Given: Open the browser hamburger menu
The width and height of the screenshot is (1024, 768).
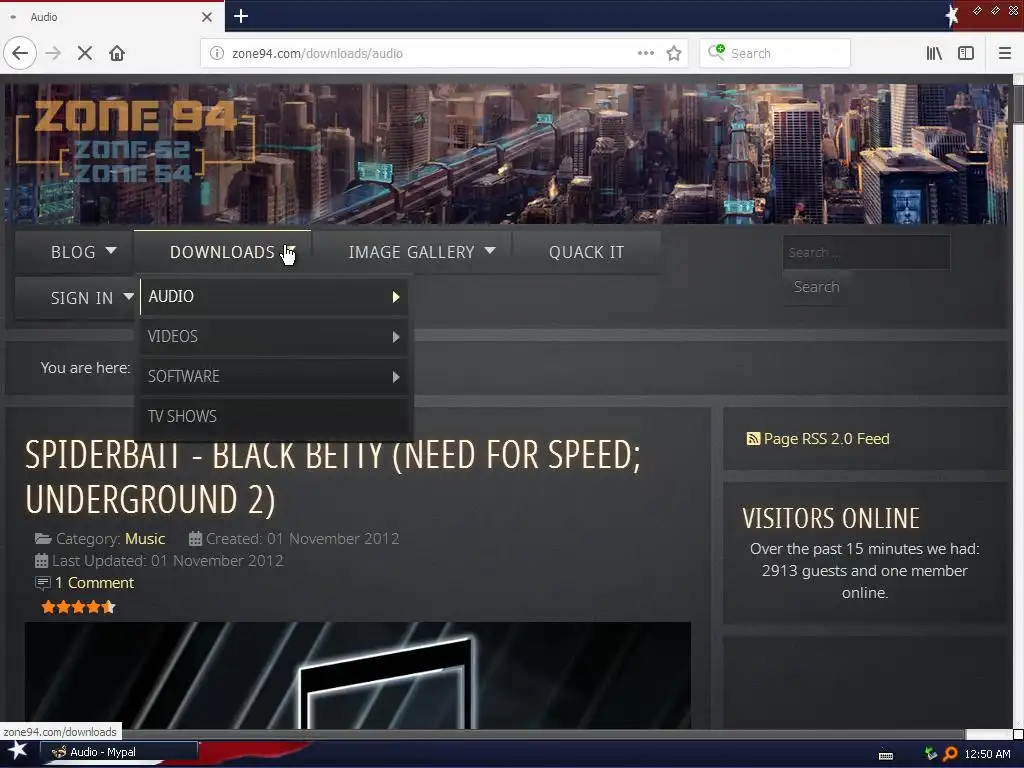Looking at the screenshot, I should (x=1005, y=54).
